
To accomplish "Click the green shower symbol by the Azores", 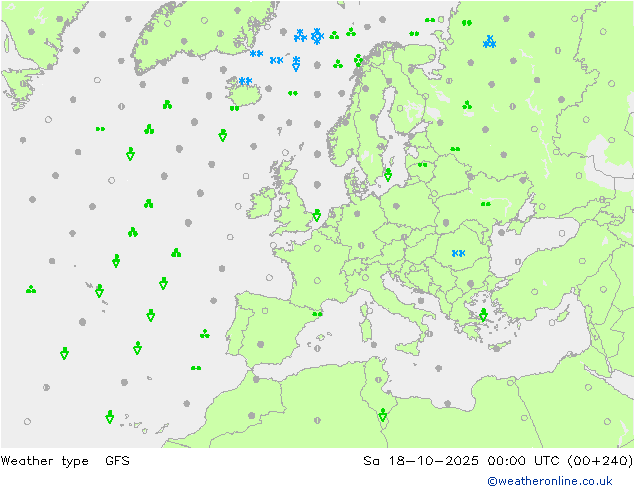I will click(x=99, y=291).
